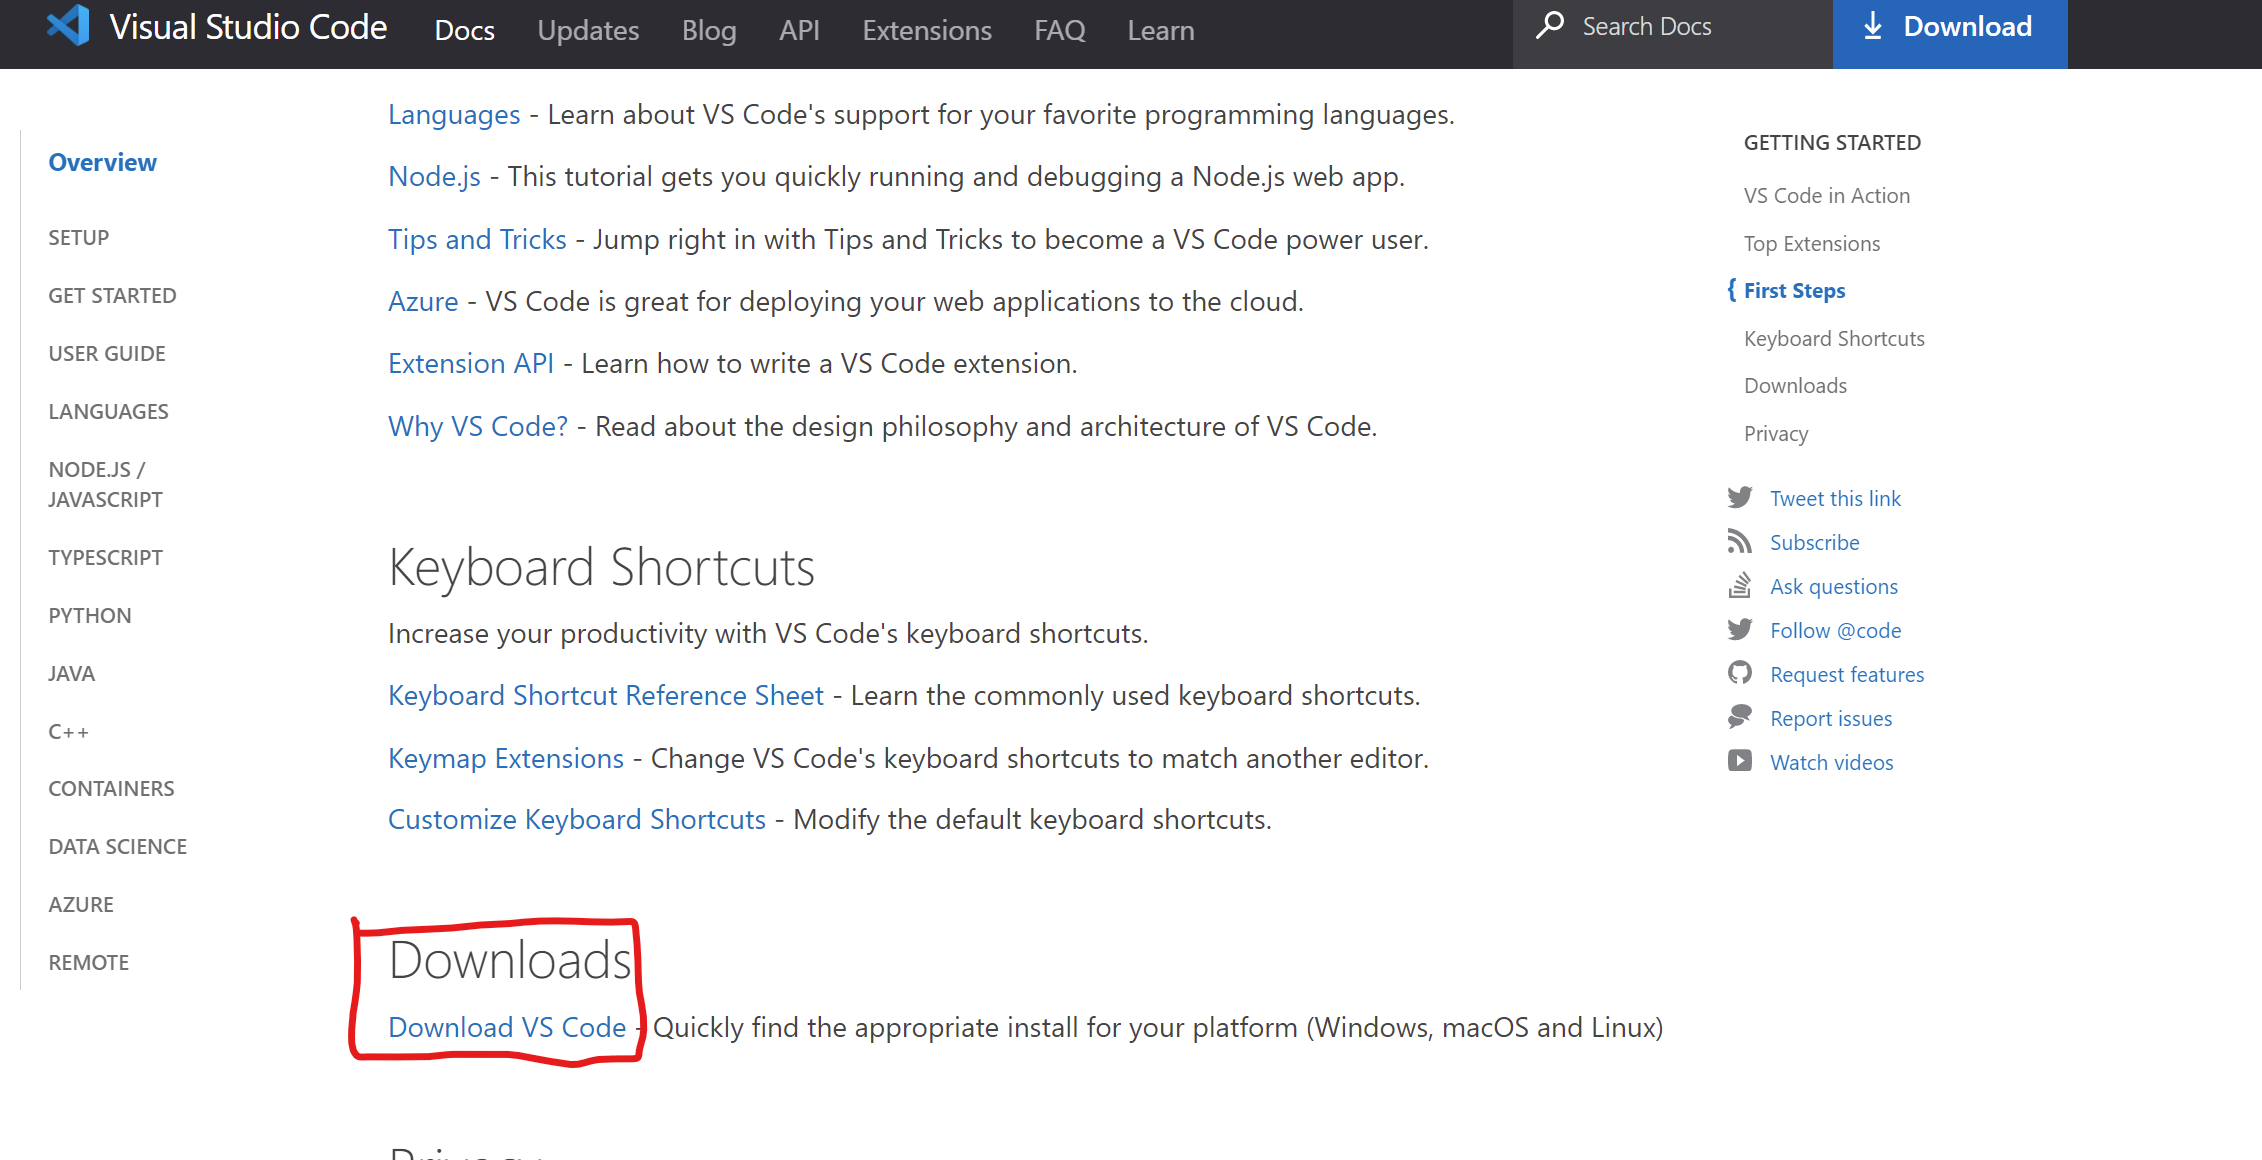
Task: Expand the SETUP section in sidebar
Action: (79, 238)
